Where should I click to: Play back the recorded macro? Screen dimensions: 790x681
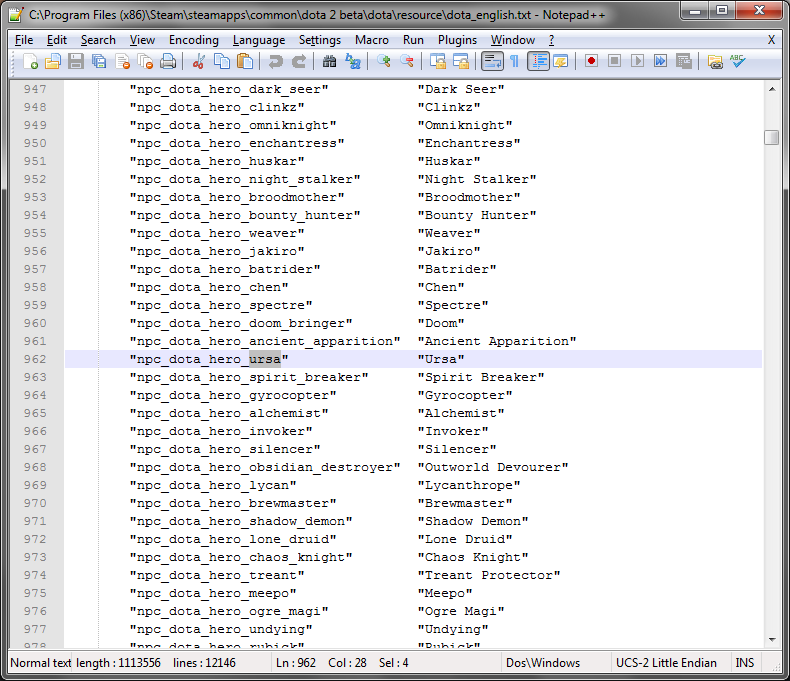coord(638,61)
